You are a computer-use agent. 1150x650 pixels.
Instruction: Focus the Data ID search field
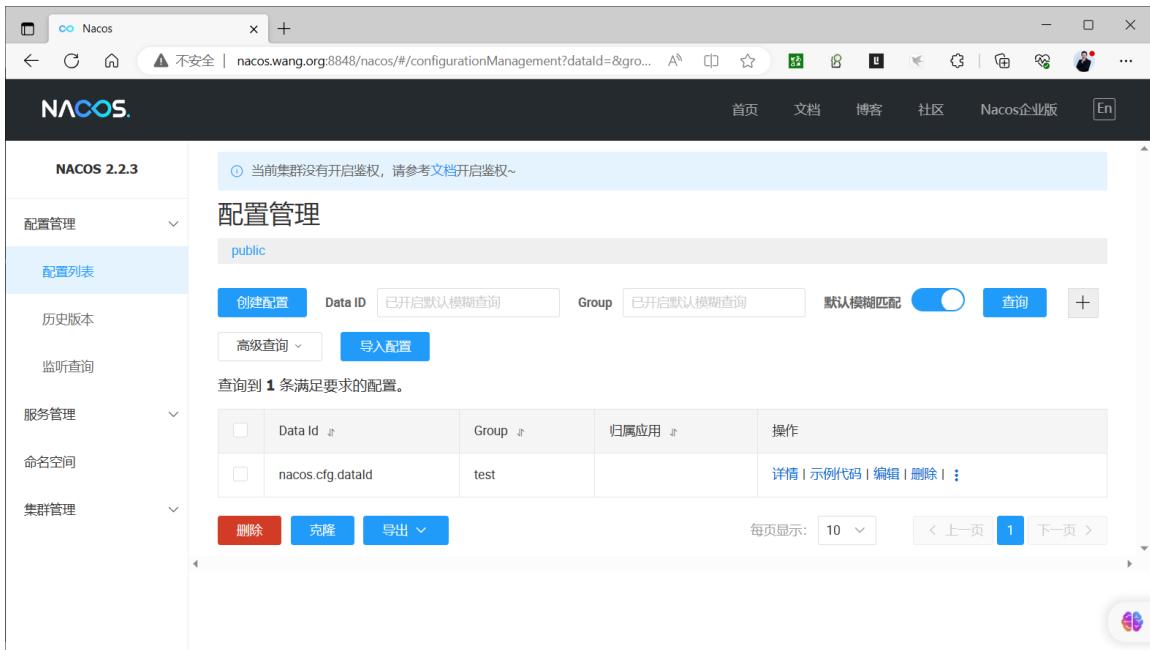point(468,302)
